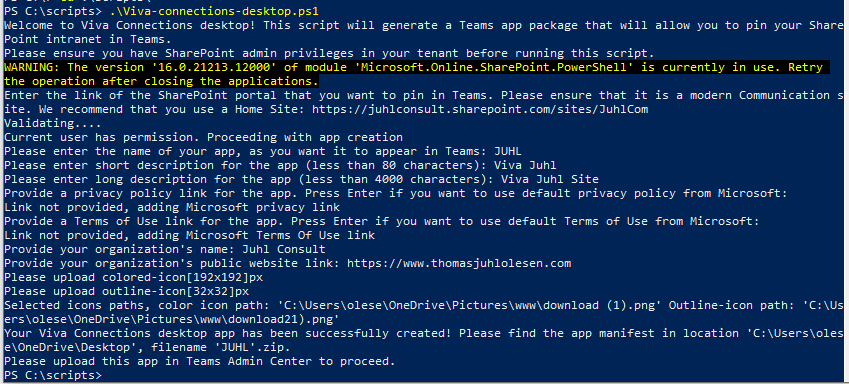Click 'Please ensure you have SharePoint admin privileges' line
849x384 pixels.
[329, 53]
